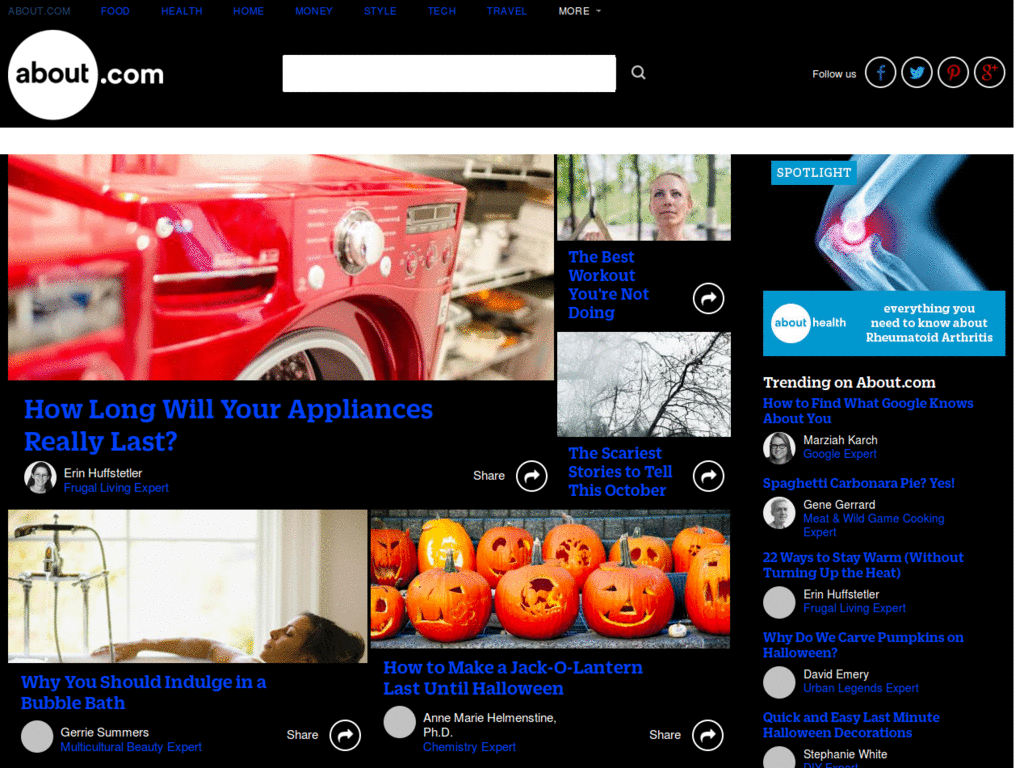1024x768 pixels.
Task: Click Gene Gerrard's avatar photo
Action: 779,513
